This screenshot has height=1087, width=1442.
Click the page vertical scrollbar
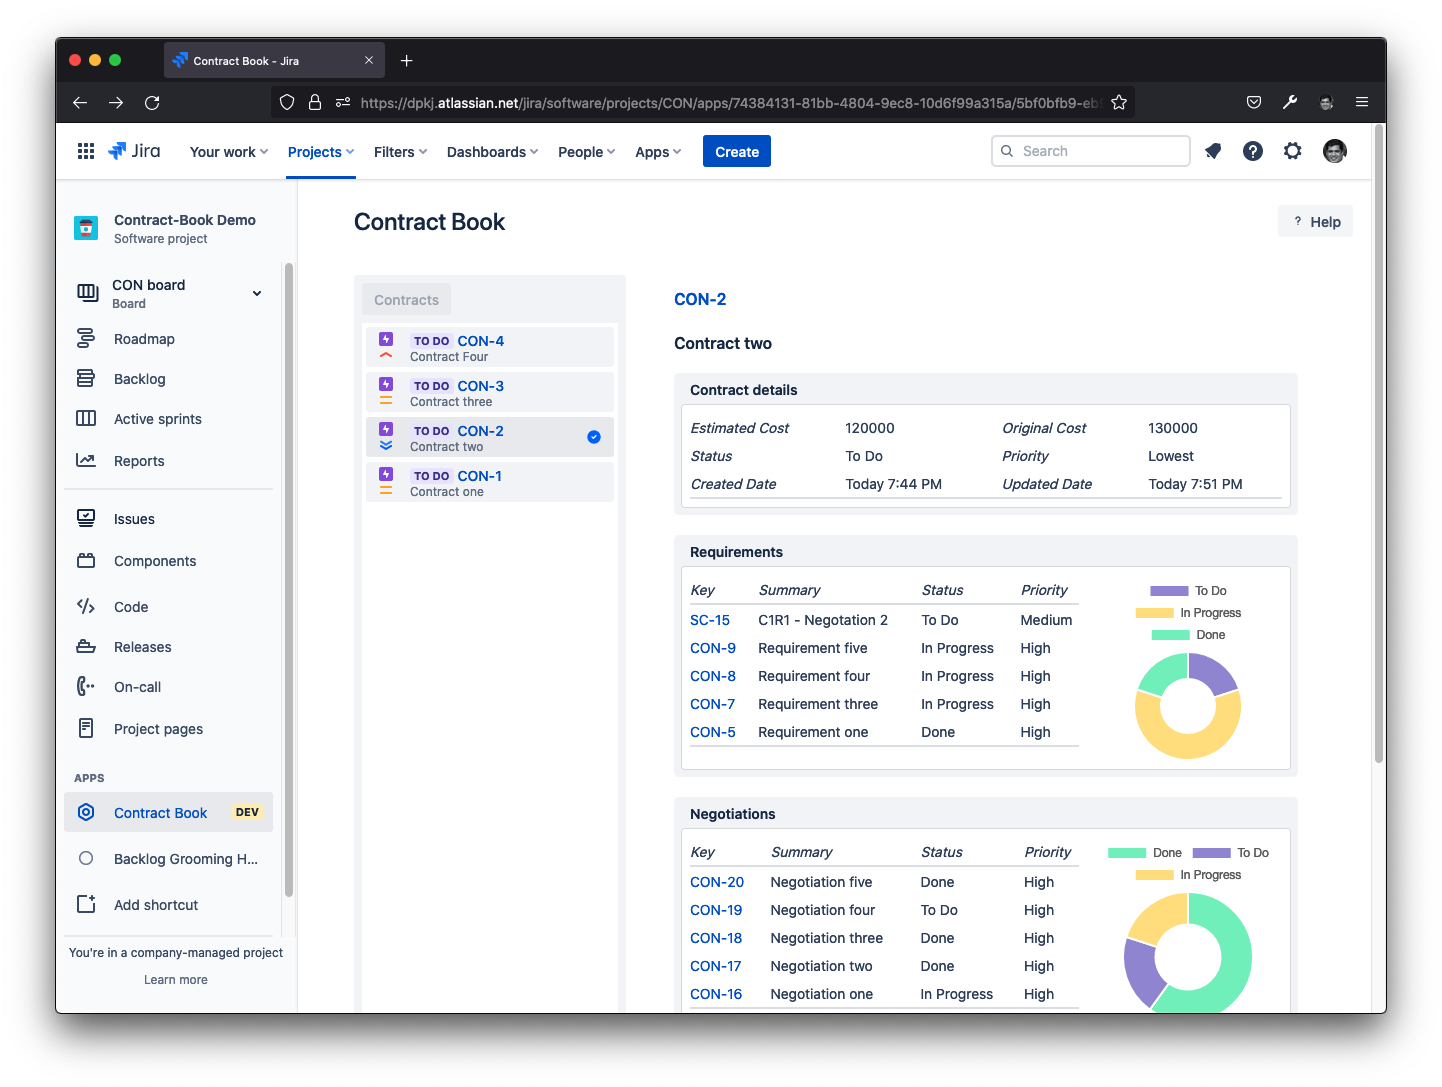tap(1379, 443)
